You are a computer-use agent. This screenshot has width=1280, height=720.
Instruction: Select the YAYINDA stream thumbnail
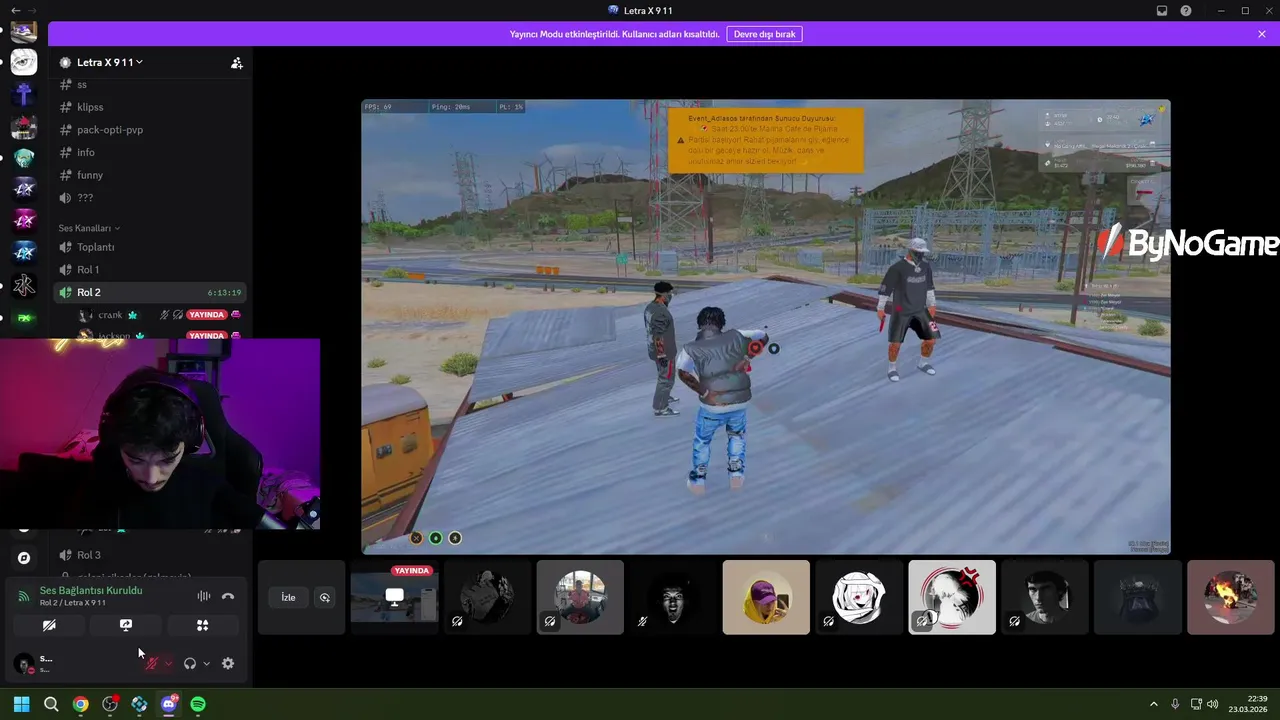[x=394, y=597]
